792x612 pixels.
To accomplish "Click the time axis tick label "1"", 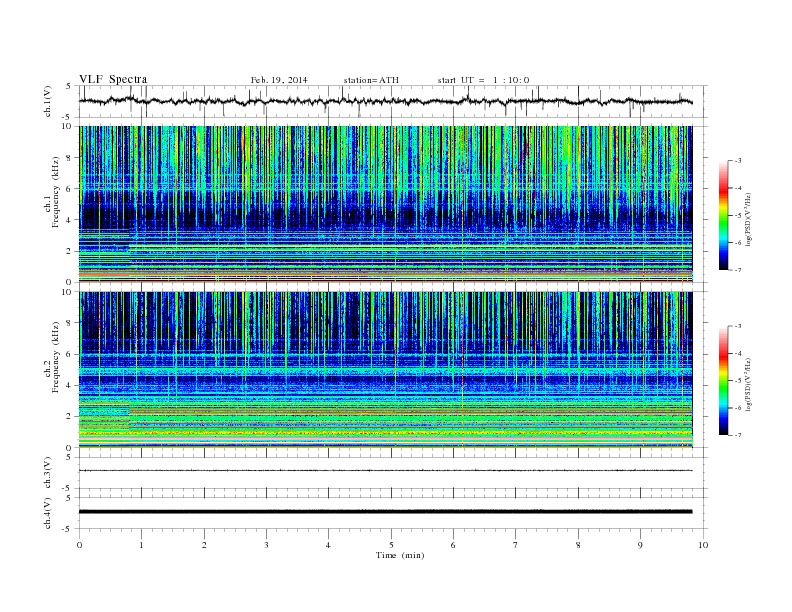I will click(142, 545).
